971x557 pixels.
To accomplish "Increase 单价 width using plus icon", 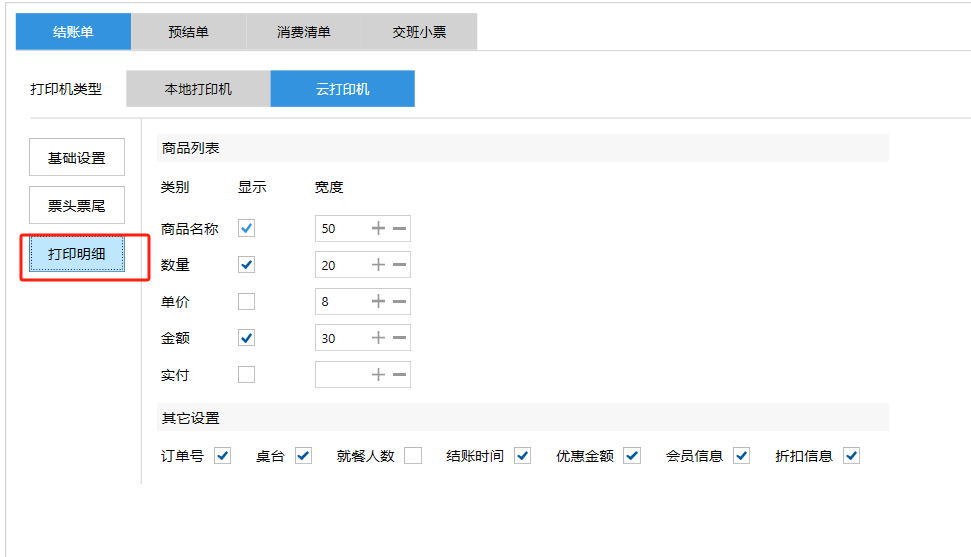I will pyautogui.click(x=378, y=301).
